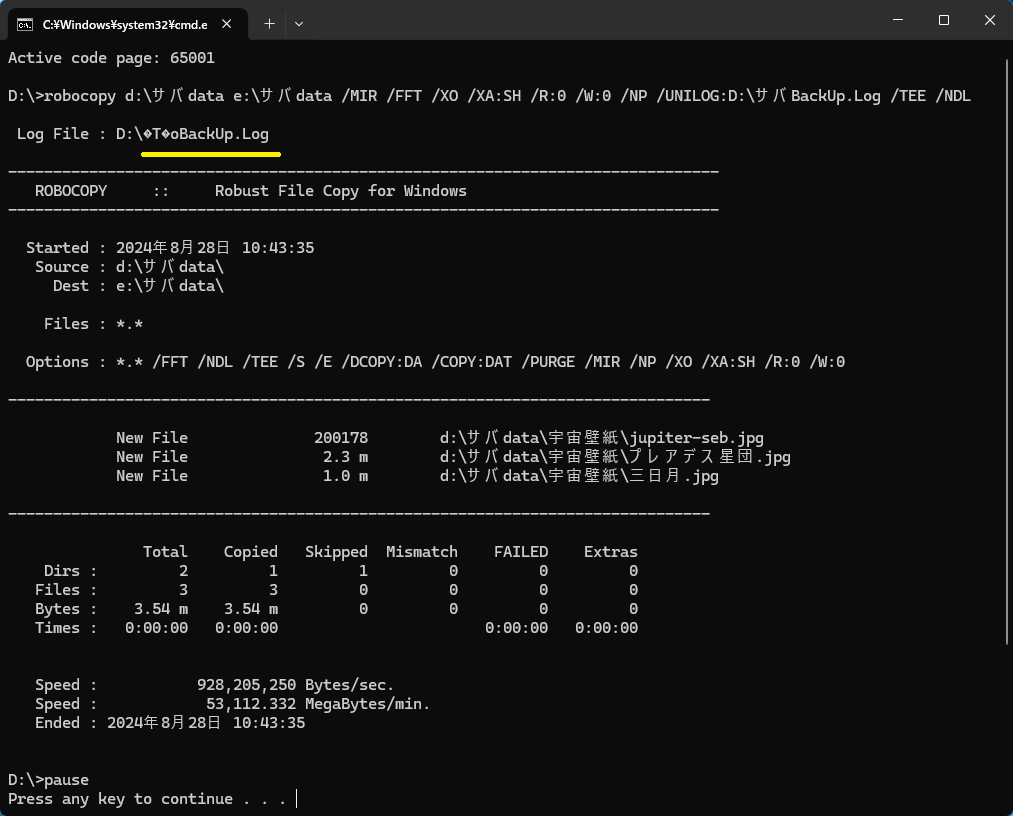Click the file size value 200178

coord(341,438)
